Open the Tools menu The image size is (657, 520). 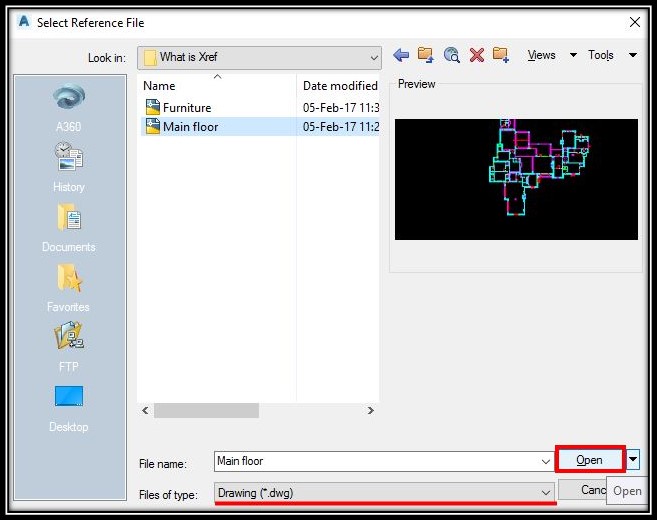(600, 55)
